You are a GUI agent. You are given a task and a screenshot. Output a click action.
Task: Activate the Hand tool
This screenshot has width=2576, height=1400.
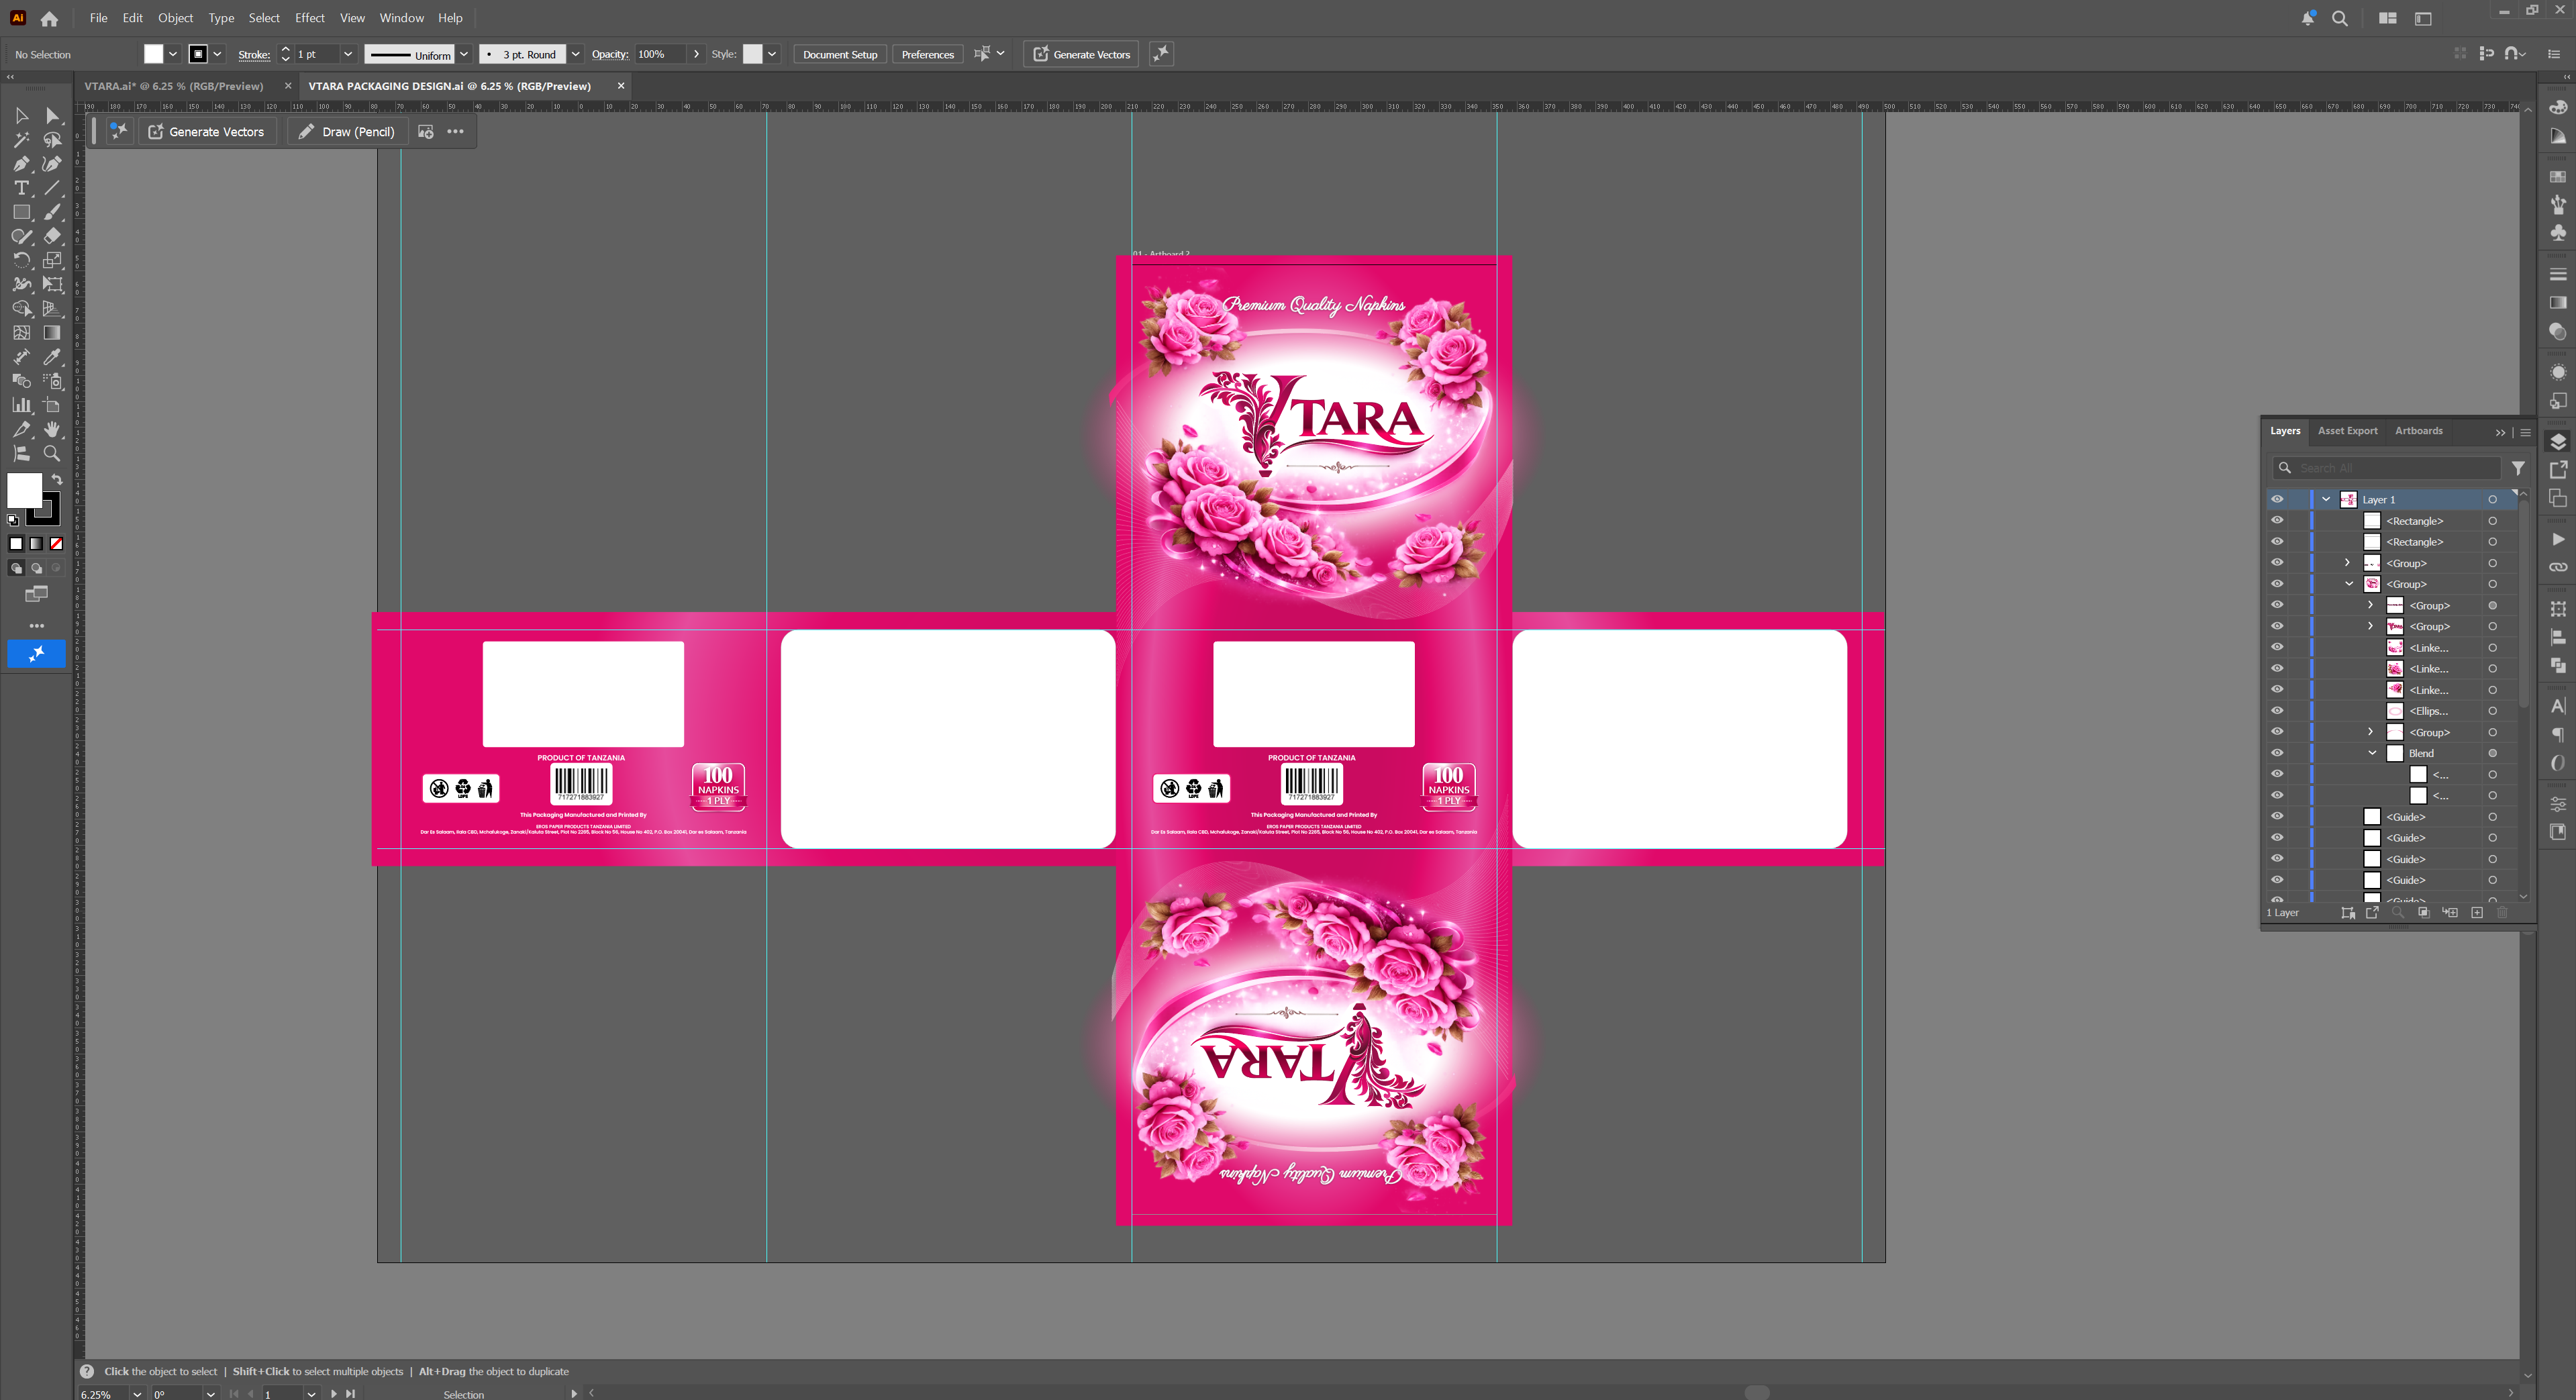click(x=53, y=429)
